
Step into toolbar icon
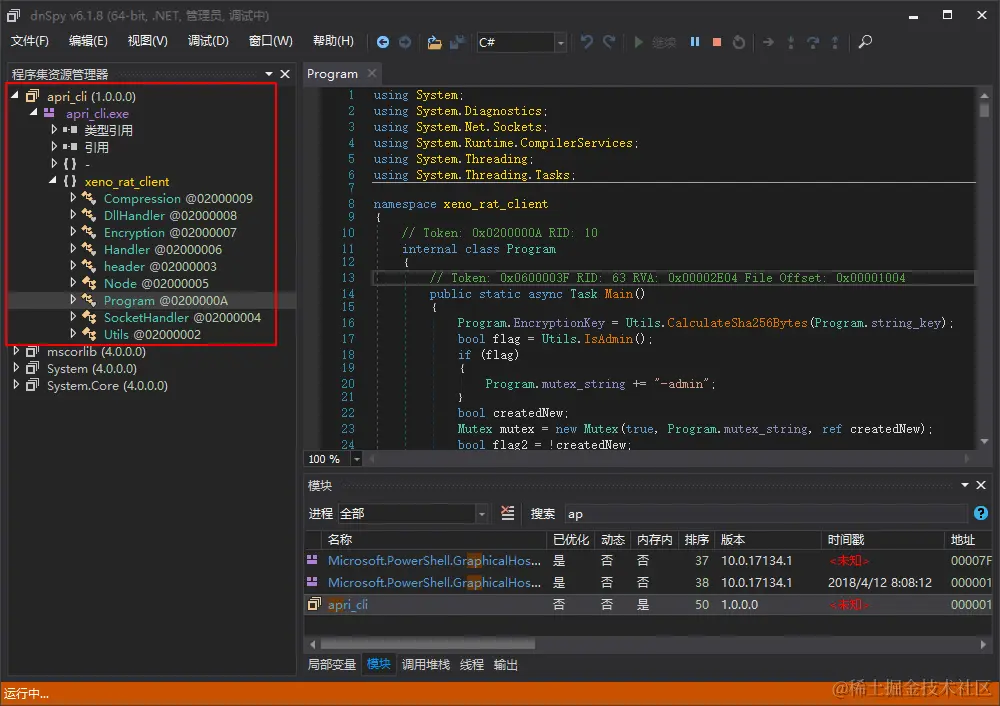click(791, 42)
